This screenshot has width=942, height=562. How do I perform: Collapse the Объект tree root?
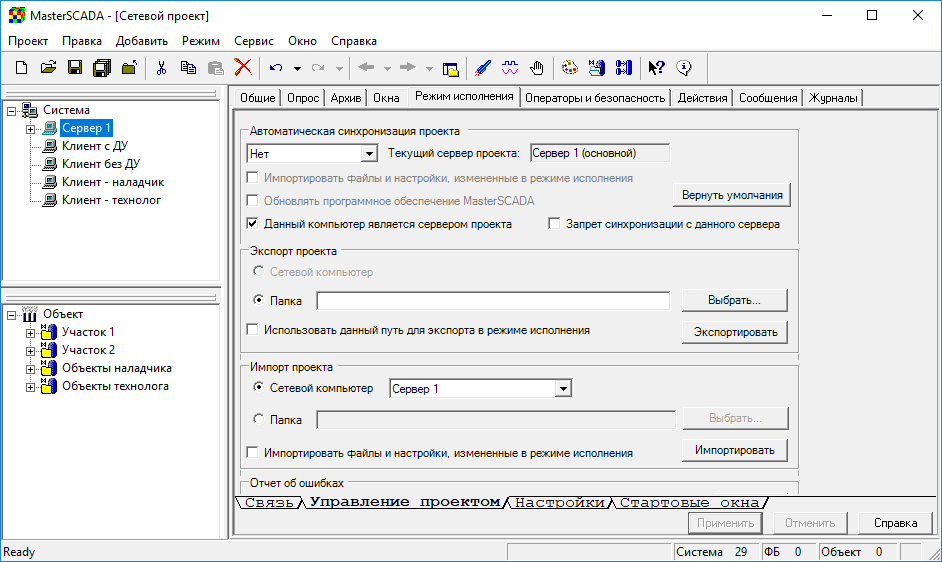click(x=11, y=315)
